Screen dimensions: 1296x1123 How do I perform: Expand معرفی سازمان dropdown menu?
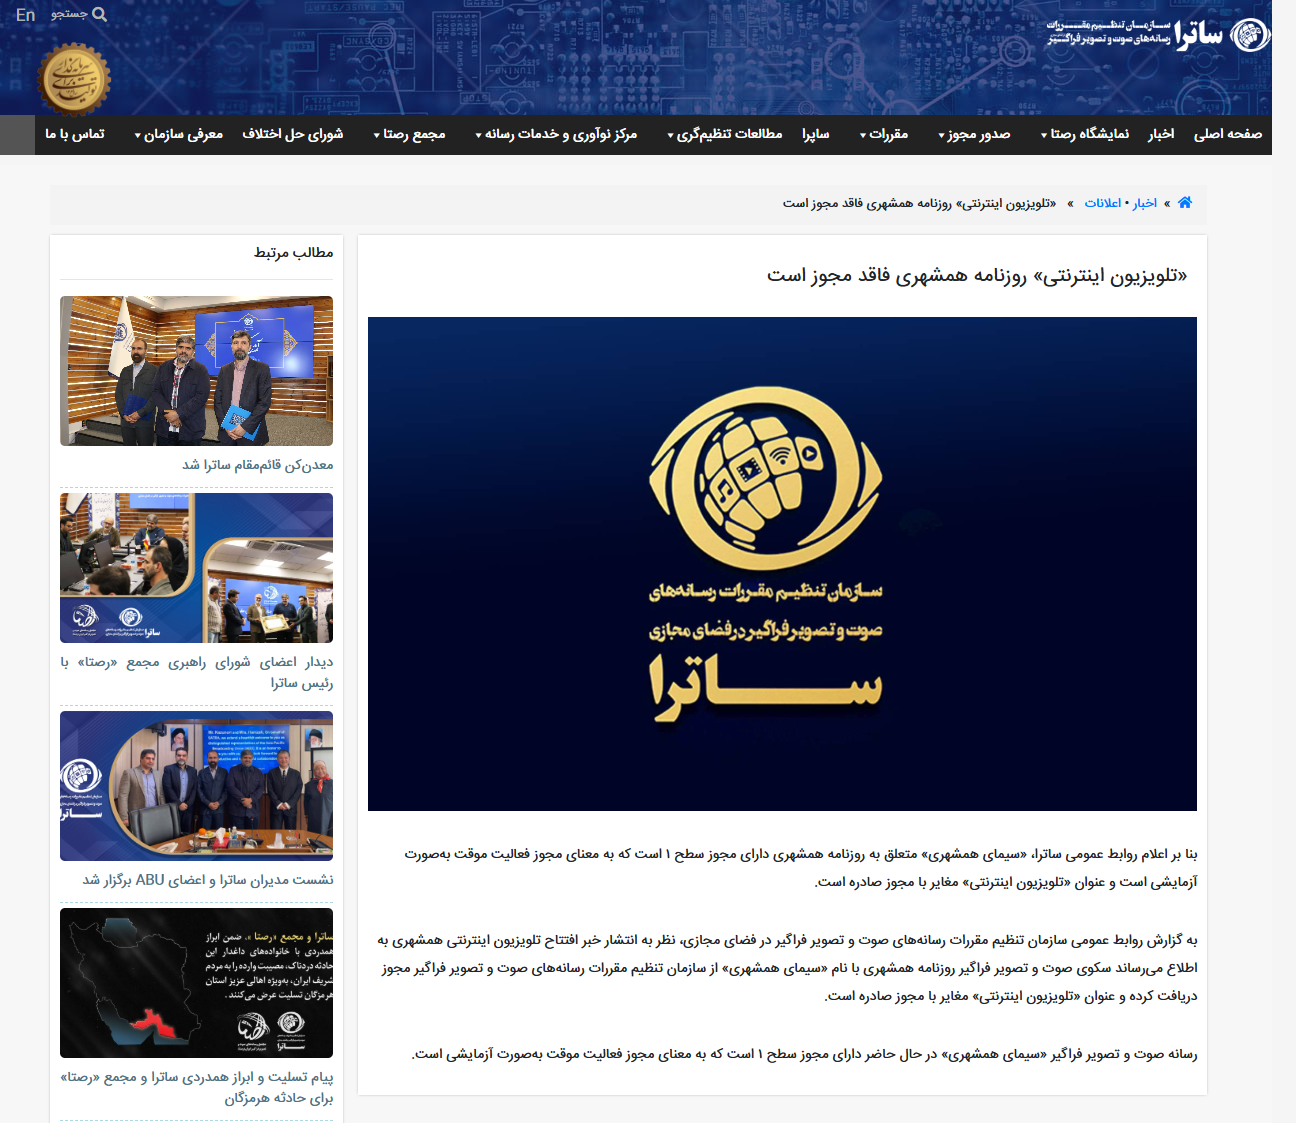(x=179, y=134)
